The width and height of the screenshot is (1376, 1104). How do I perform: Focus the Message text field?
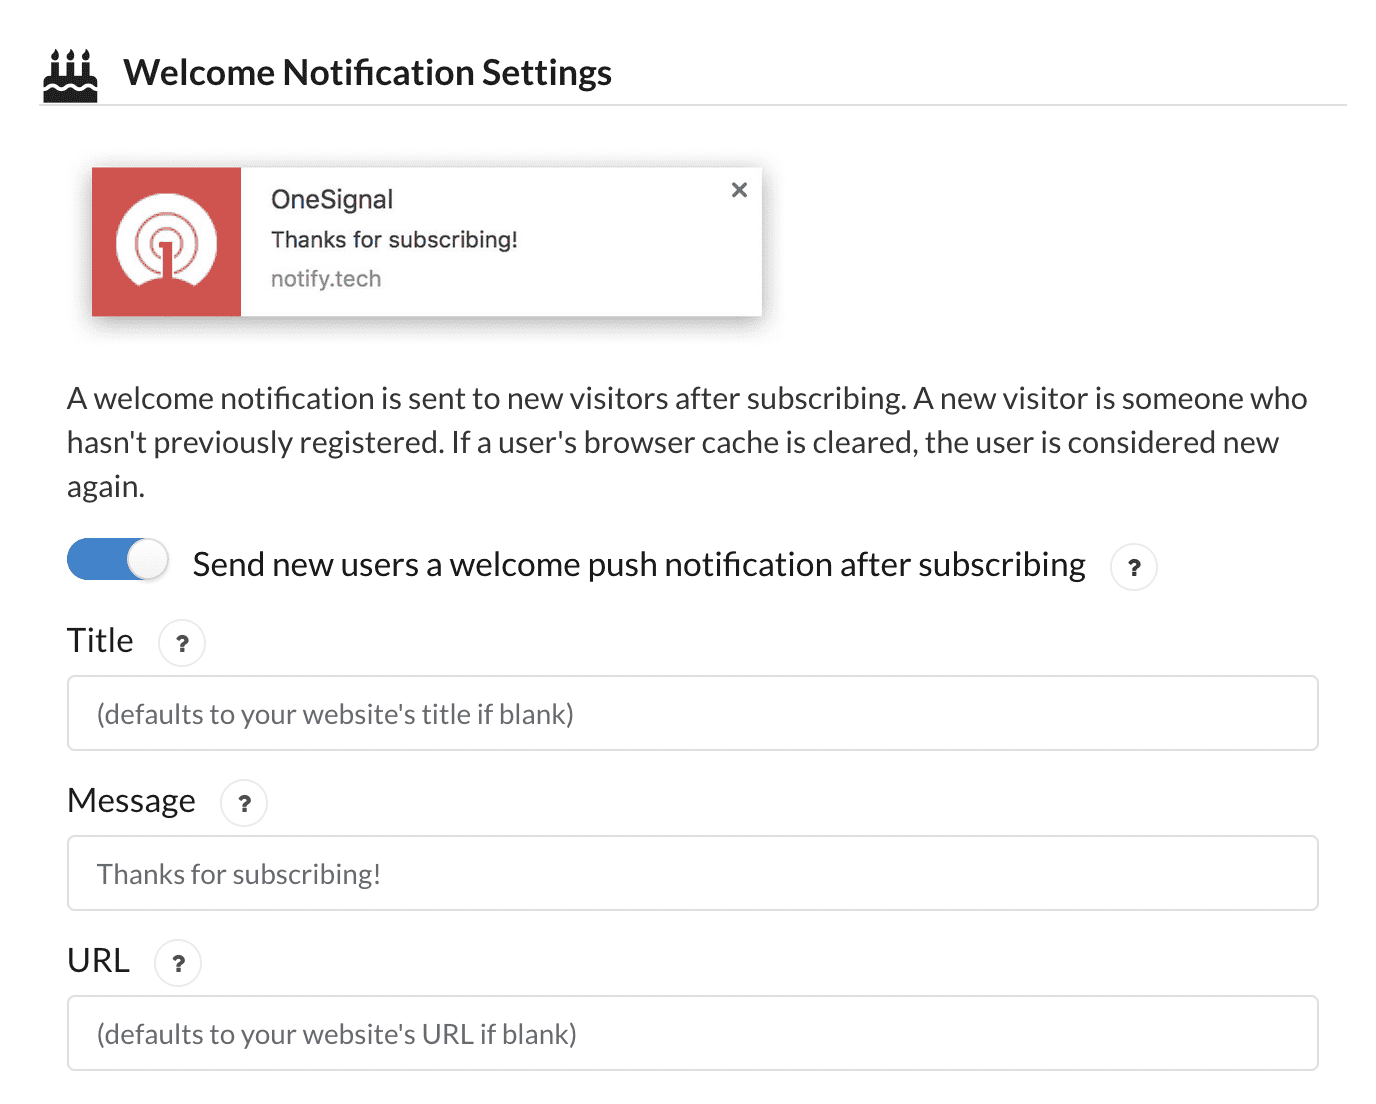coord(692,874)
